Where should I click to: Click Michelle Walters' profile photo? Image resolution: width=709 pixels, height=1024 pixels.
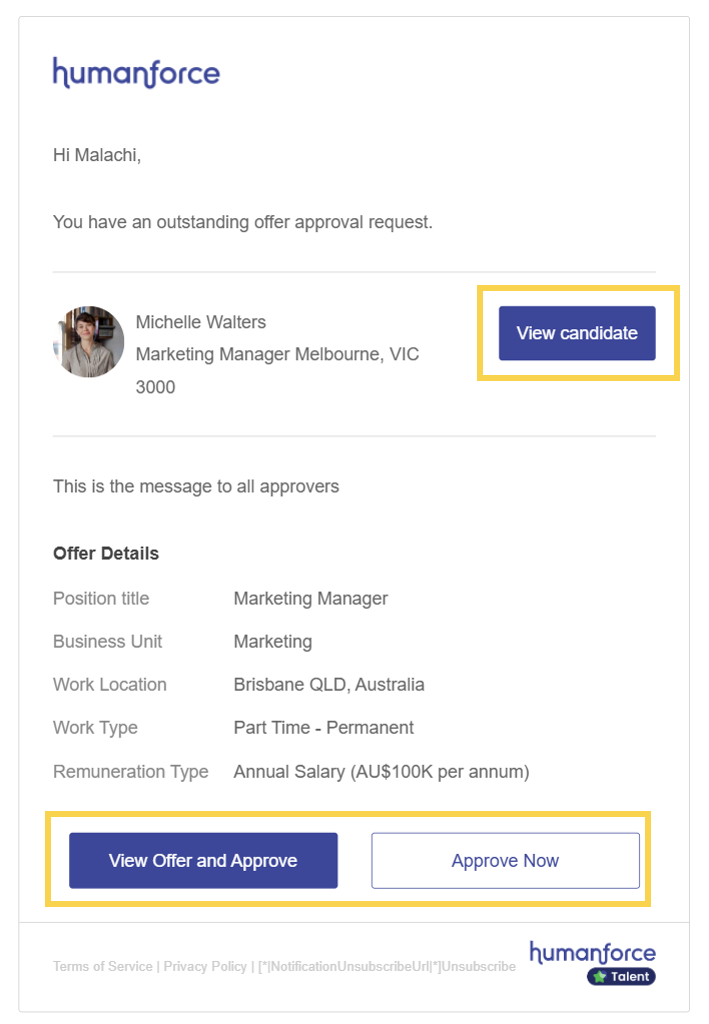(x=89, y=342)
